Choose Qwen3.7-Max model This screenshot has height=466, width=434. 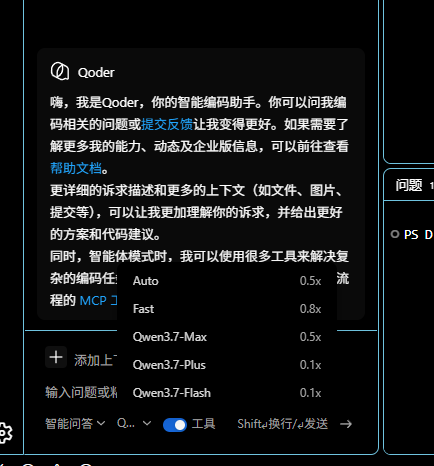coord(227,337)
